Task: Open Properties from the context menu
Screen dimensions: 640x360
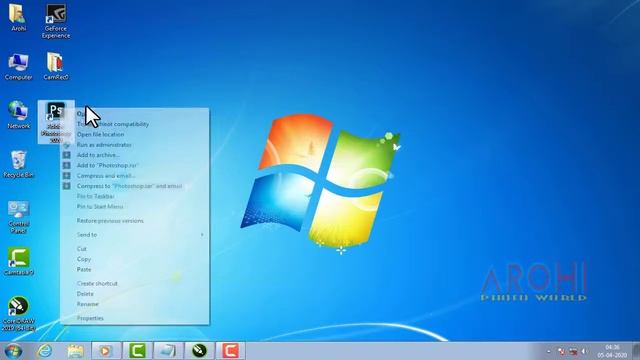Action: pos(135,318)
